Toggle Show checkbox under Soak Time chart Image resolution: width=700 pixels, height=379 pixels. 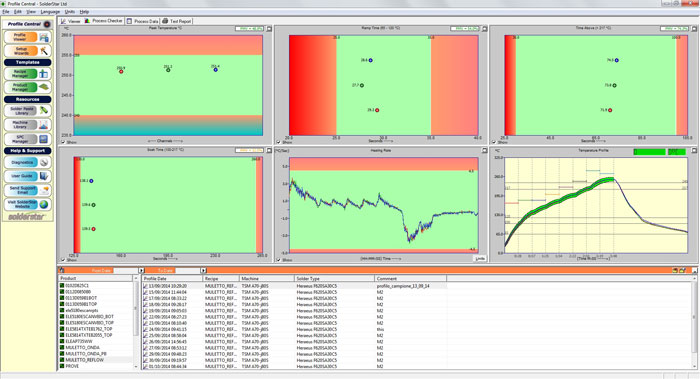[x=63, y=259]
